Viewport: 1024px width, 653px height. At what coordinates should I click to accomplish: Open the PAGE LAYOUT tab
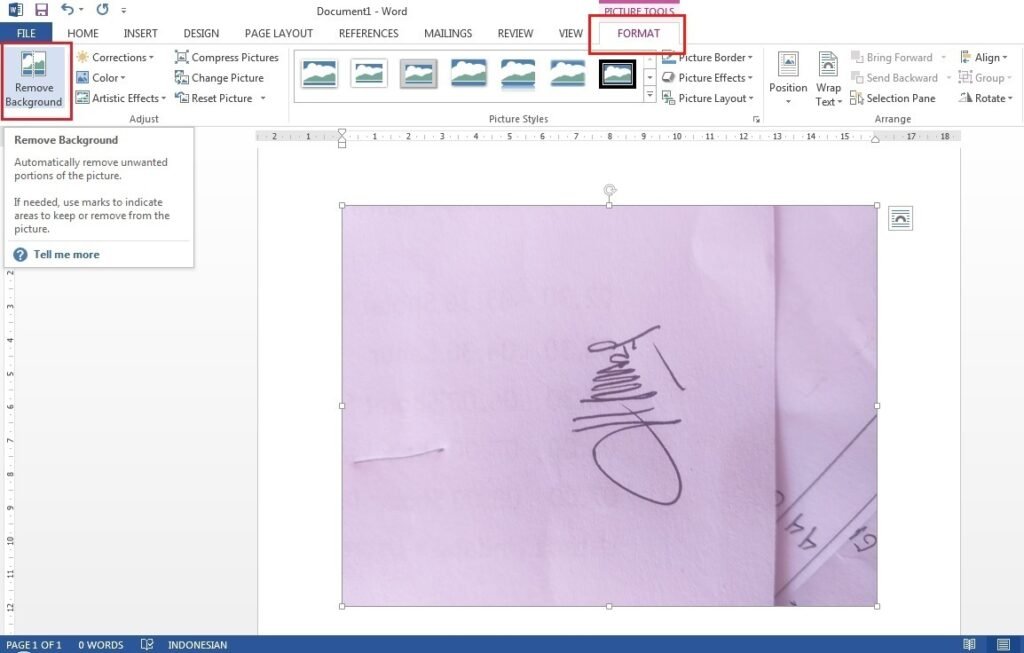pyautogui.click(x=279, y=33)
